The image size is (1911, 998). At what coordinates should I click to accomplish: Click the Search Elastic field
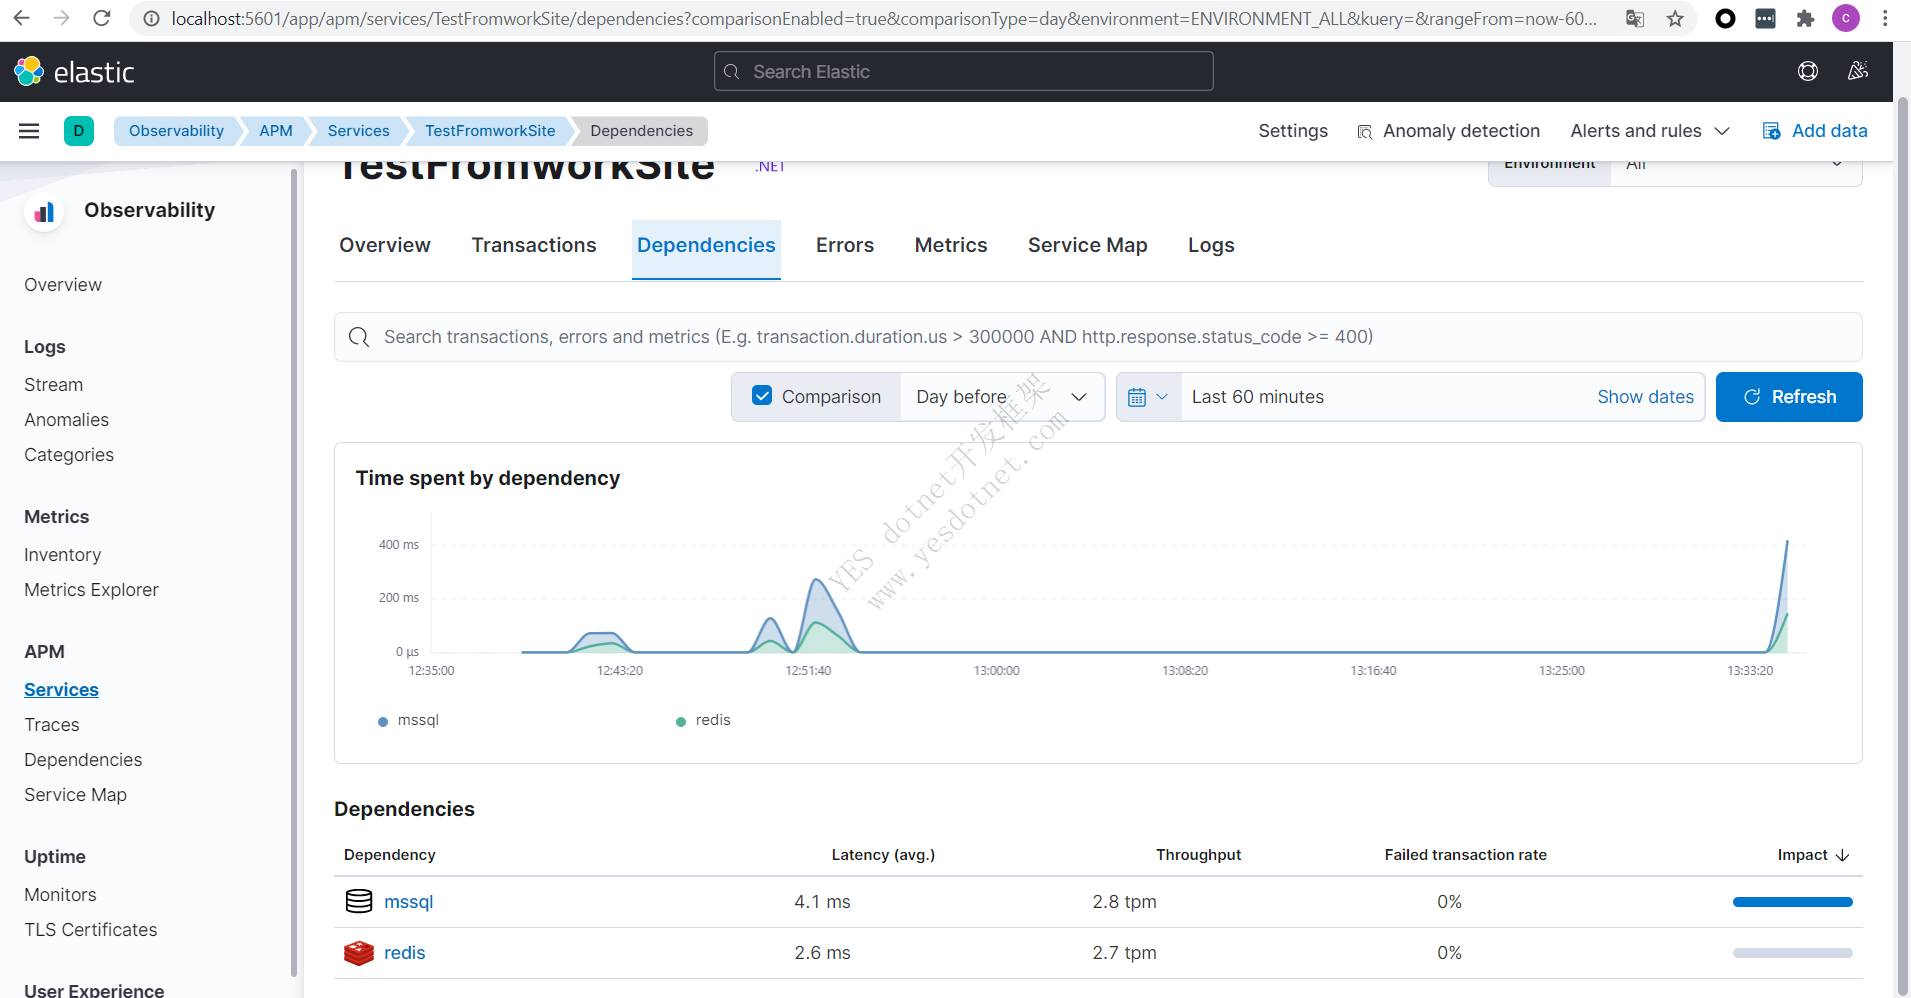click(964, 72)
